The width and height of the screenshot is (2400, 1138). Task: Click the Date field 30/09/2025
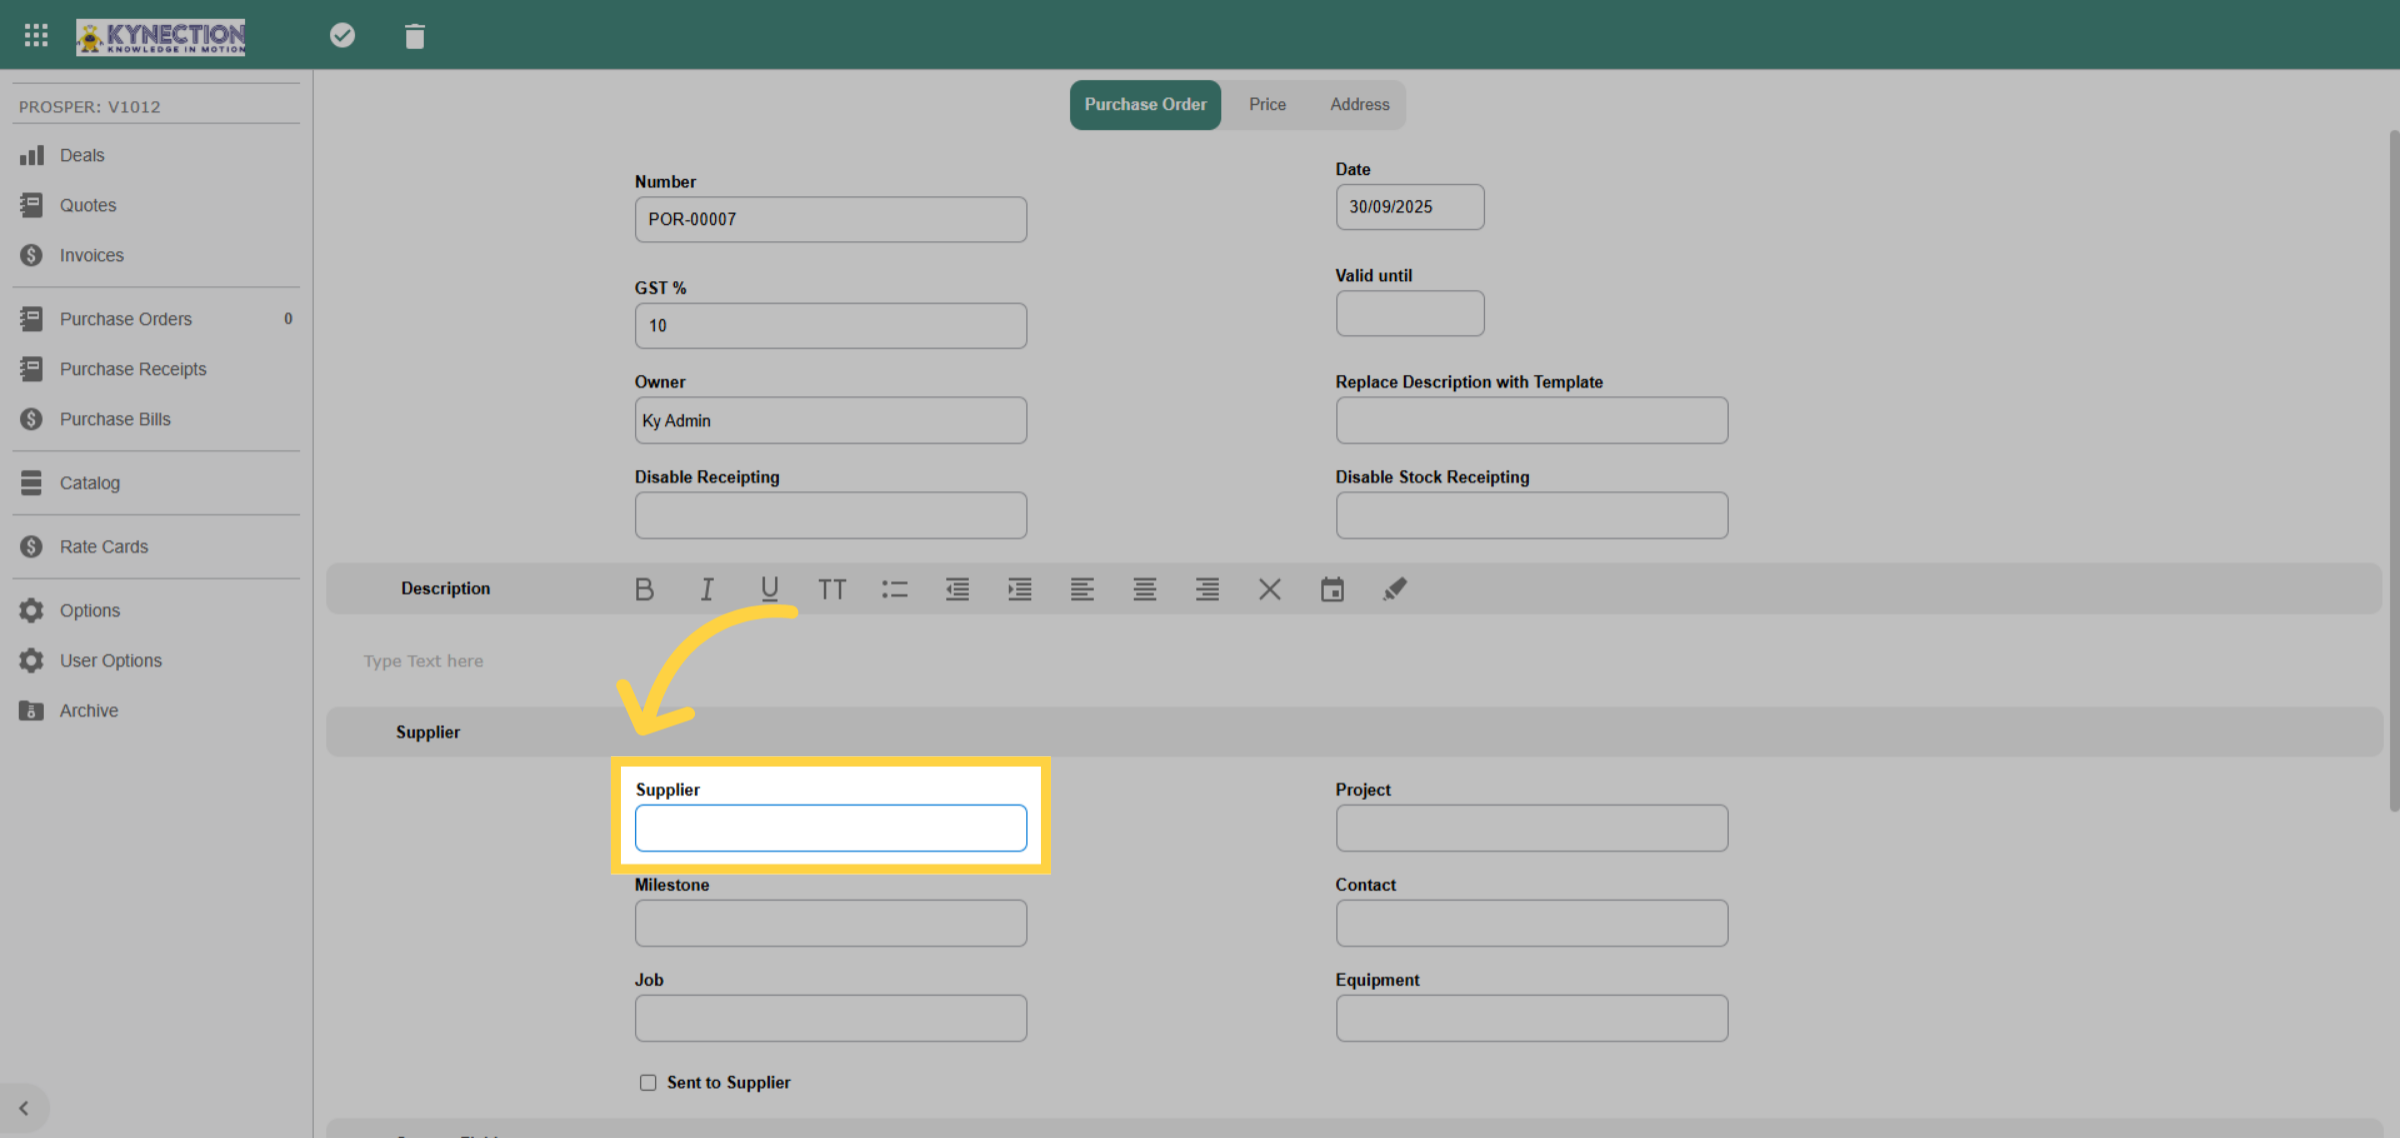1410,207
